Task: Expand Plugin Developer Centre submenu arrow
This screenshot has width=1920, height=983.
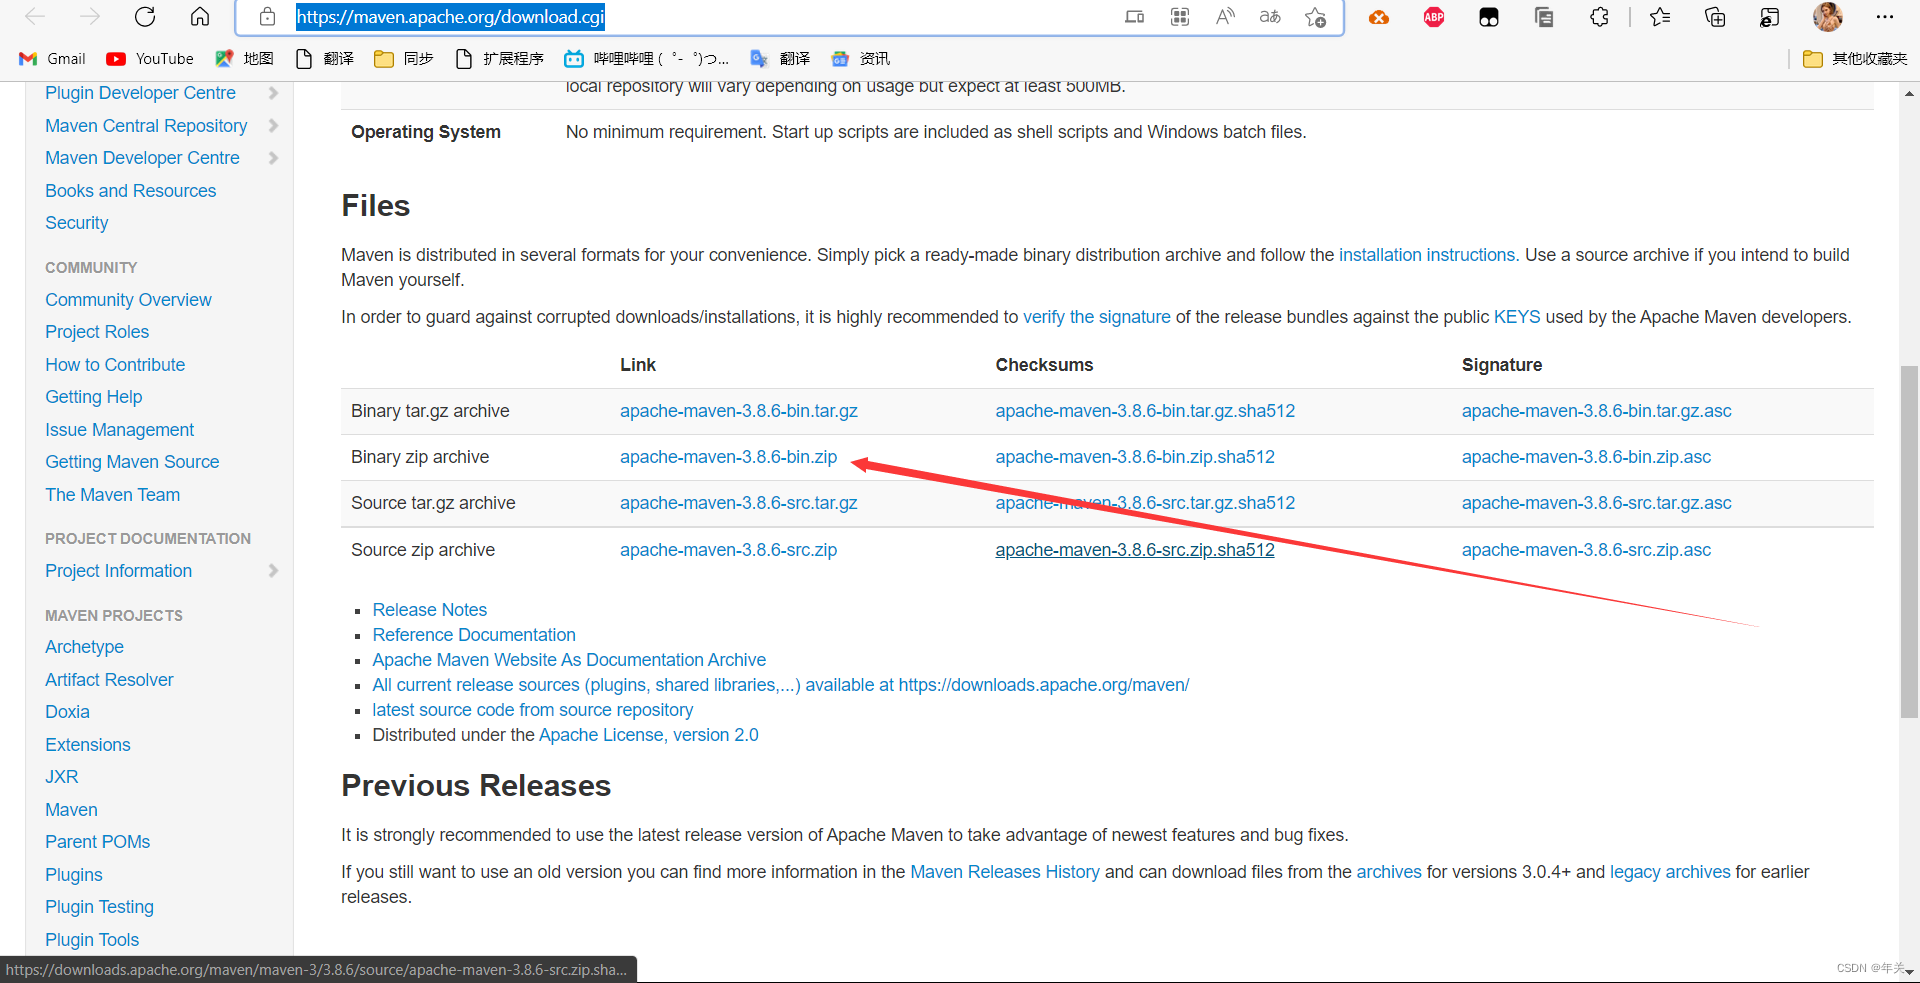Action: 273,93
